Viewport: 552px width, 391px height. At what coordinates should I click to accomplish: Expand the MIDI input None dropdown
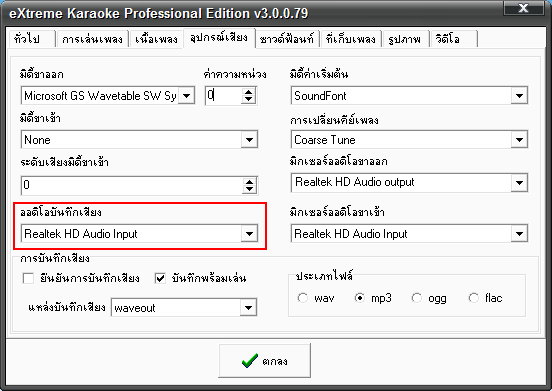(x=249, y=140)
